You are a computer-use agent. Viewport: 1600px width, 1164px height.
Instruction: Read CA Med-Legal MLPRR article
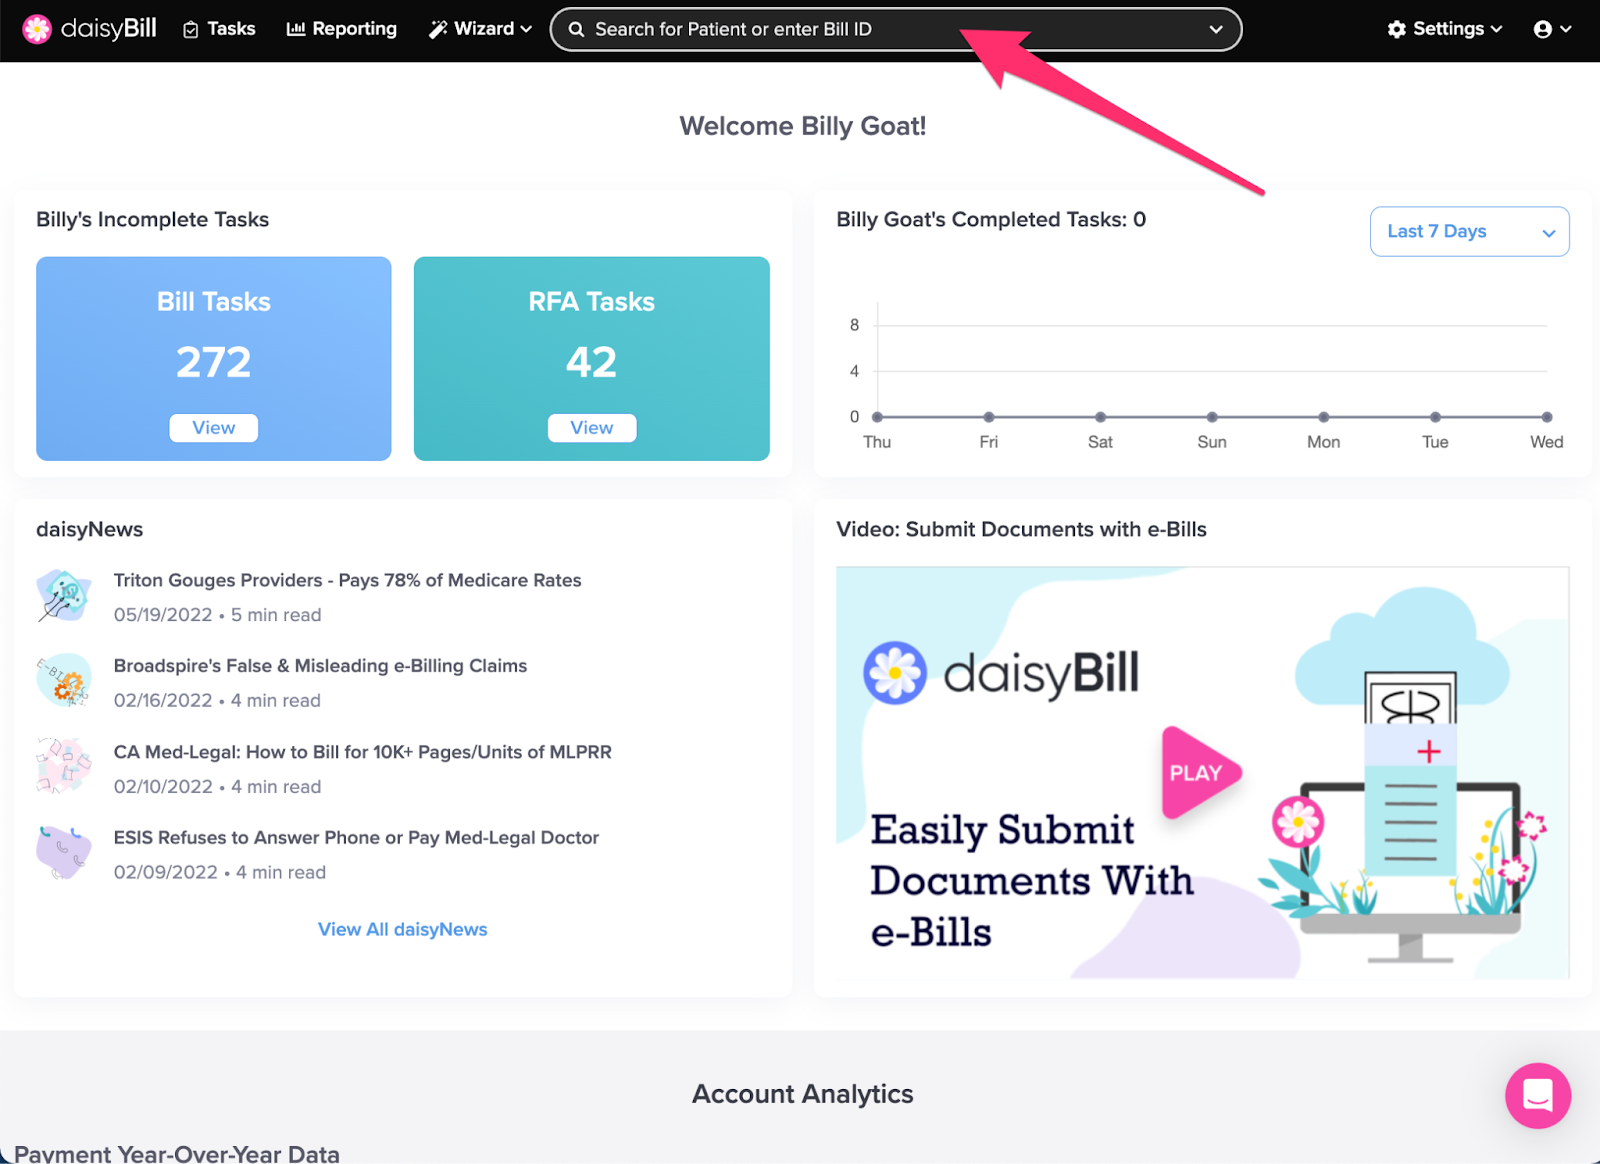[x=362, y=752]
